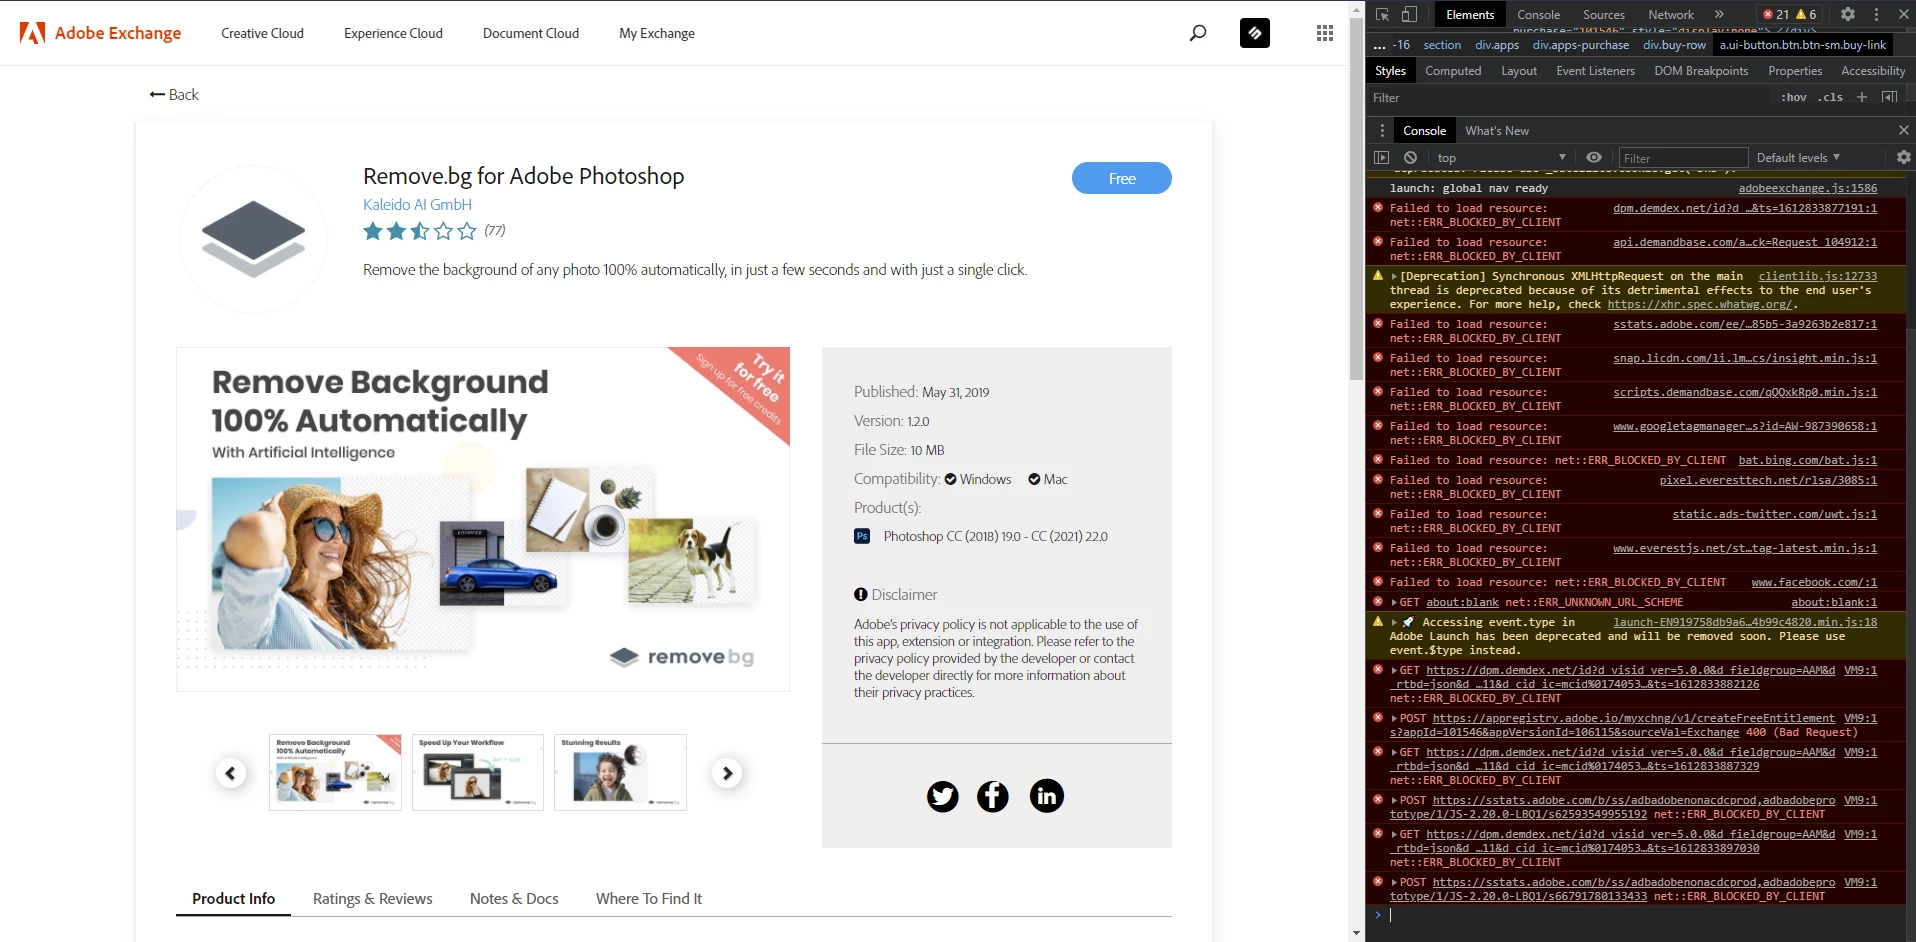Share on LinkedIn icon
1916x942 pixels.
[x=1047, y=796]
